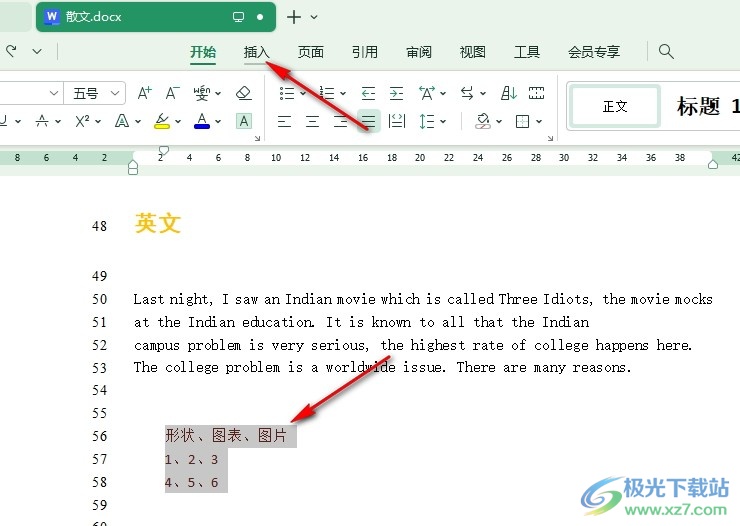
Task: Add a new document tab with plus
Action: (x=294, y=17)
